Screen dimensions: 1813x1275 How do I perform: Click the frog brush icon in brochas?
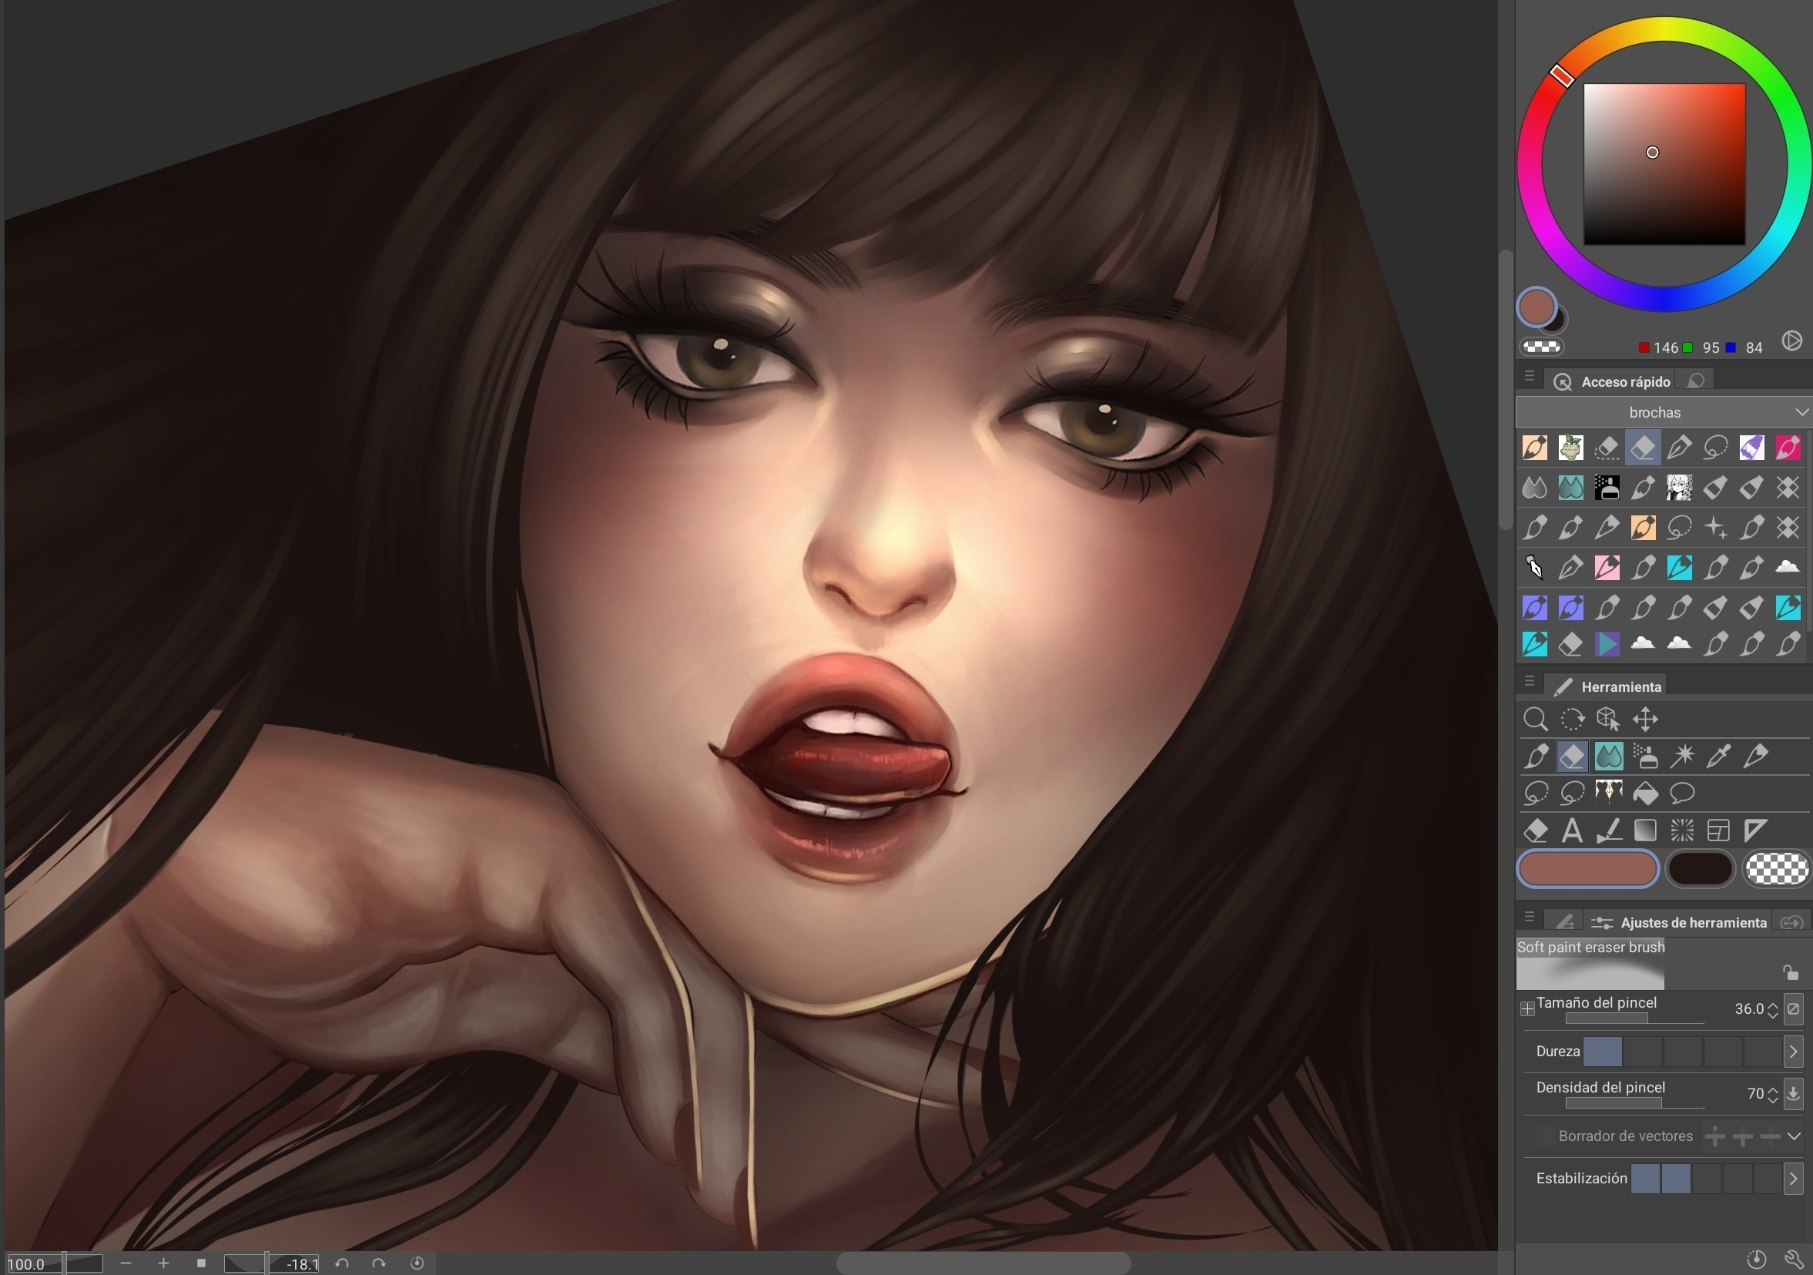1571,447
